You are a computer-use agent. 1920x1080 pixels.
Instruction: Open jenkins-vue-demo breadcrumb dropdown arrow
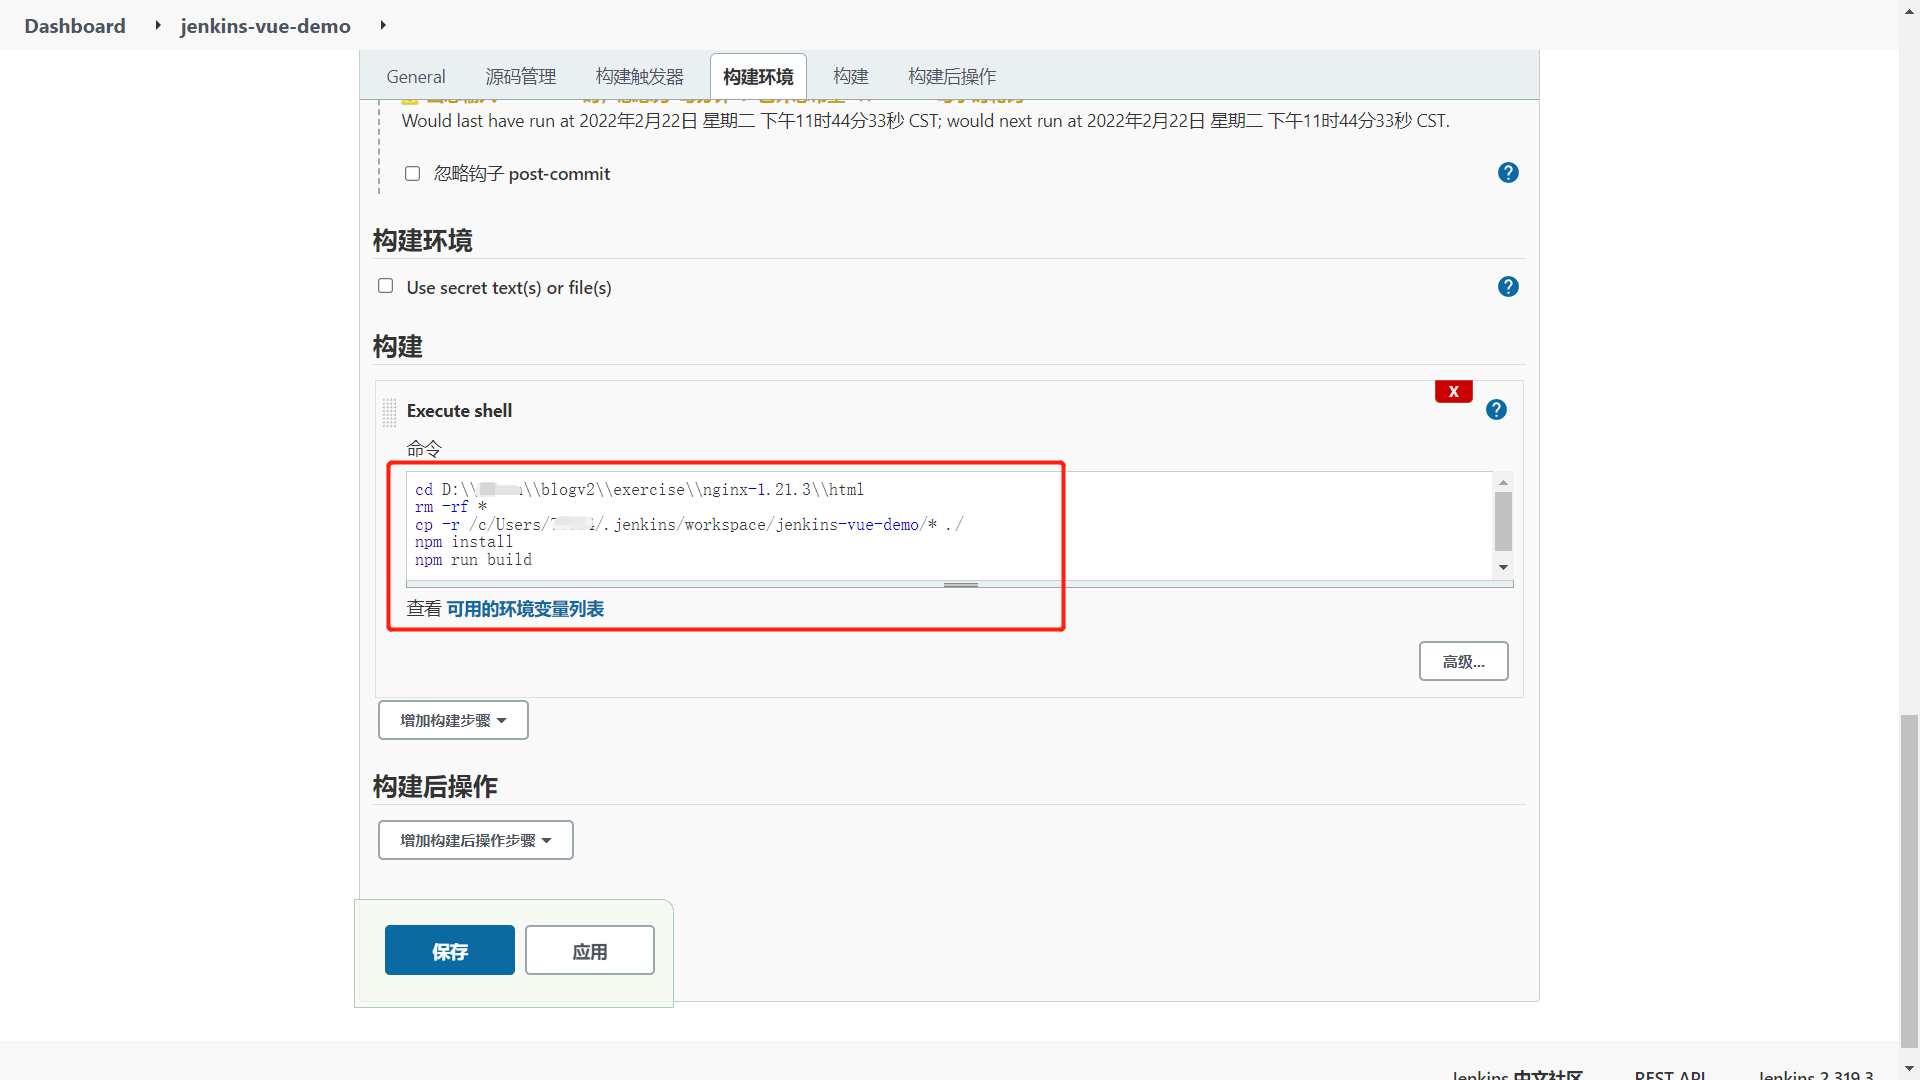pos(383,25)
